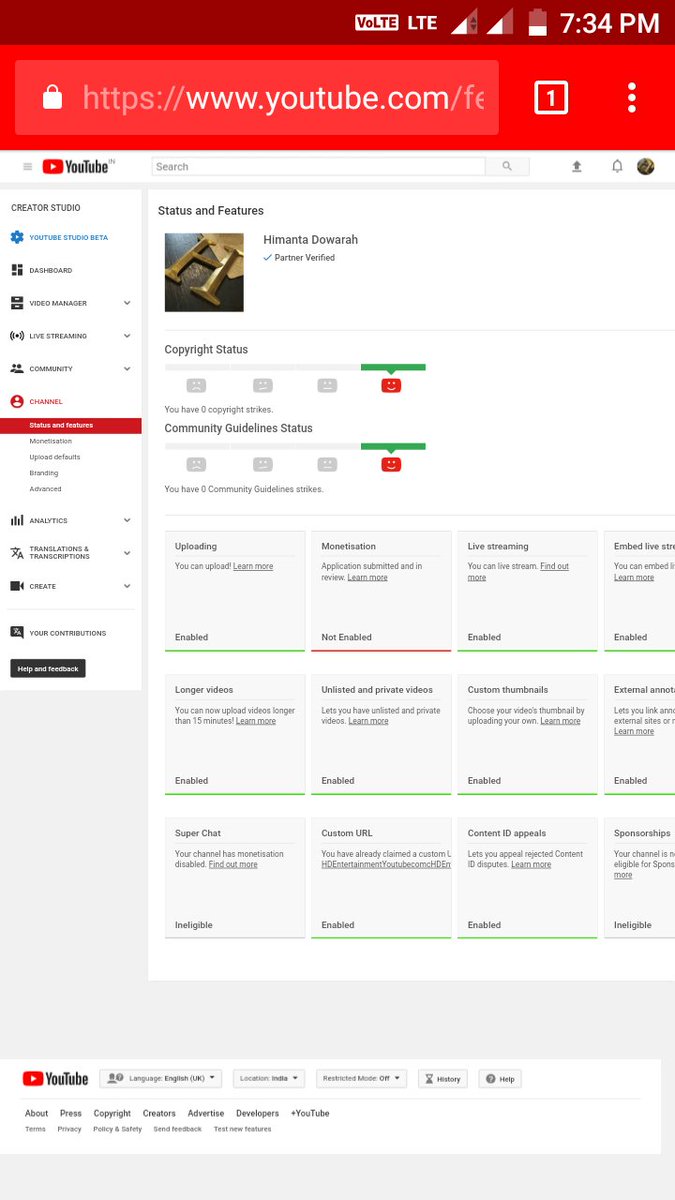Open Dashboard from sidebar

point(50,270)
